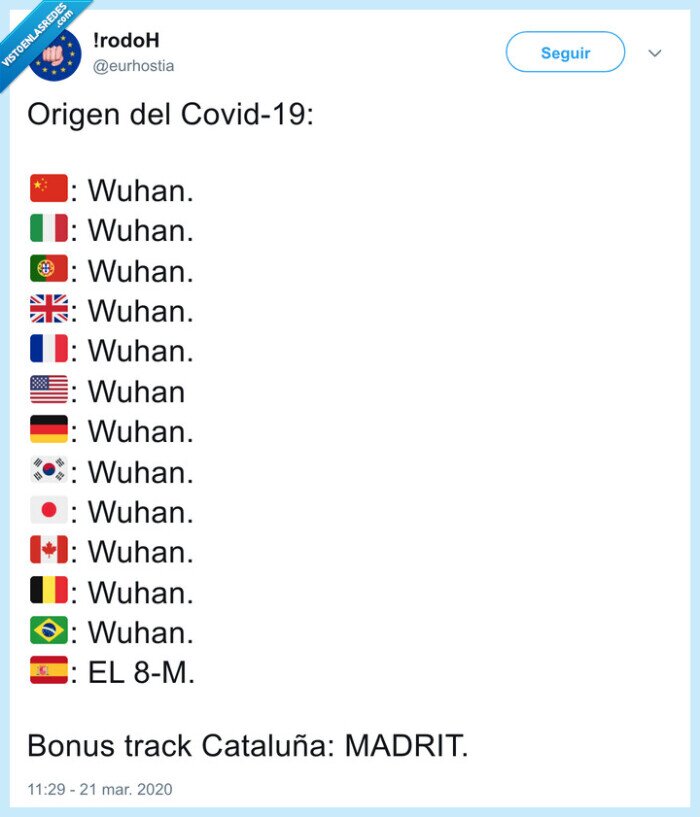
Task: Select the France flag emoji
Action: click(x=51, y=350)
